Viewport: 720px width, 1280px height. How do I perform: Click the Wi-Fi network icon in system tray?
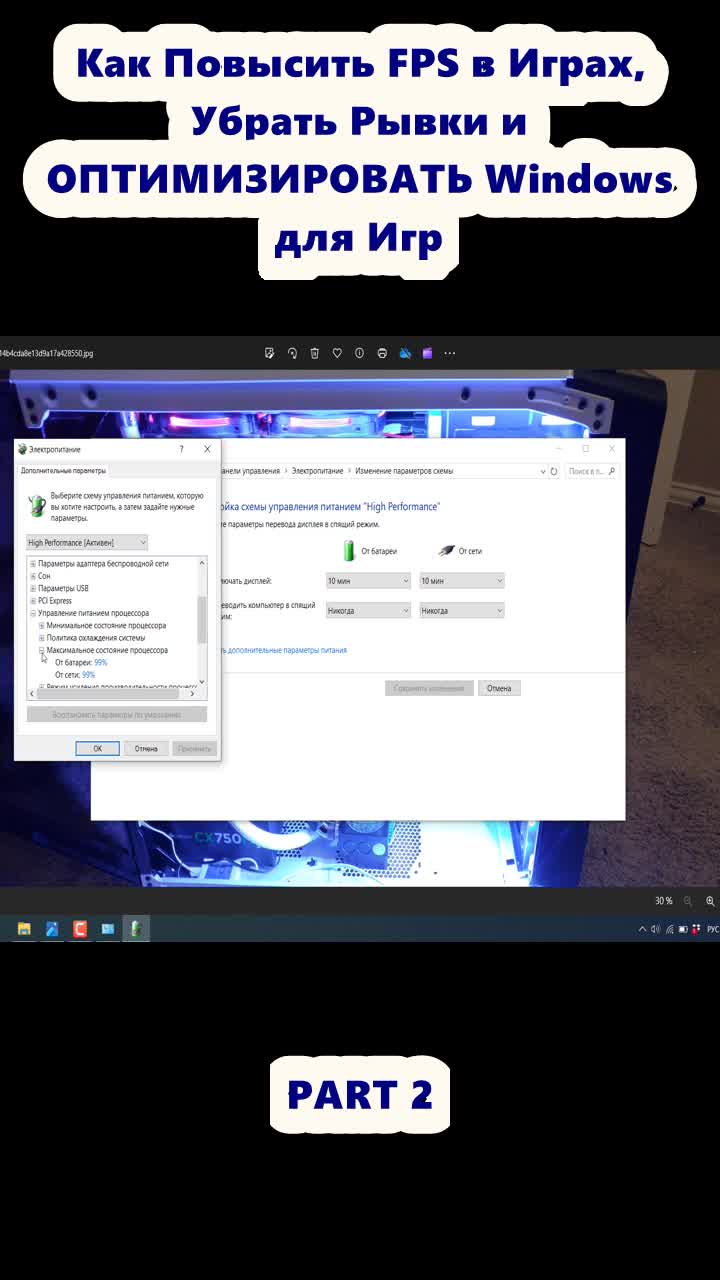coord(669,929)
